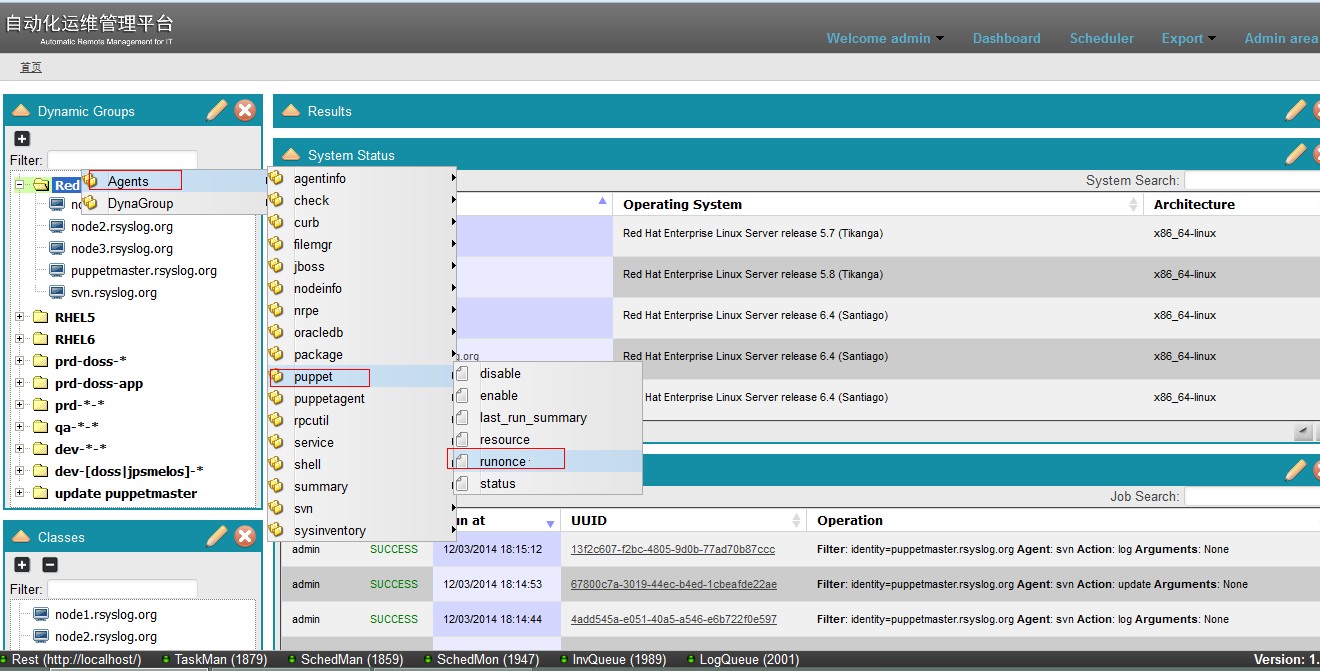This screenshot has height=671, width=1320.
Task: Open the package agent submenu
Action: pyautogui.click(x=361, y=354)
